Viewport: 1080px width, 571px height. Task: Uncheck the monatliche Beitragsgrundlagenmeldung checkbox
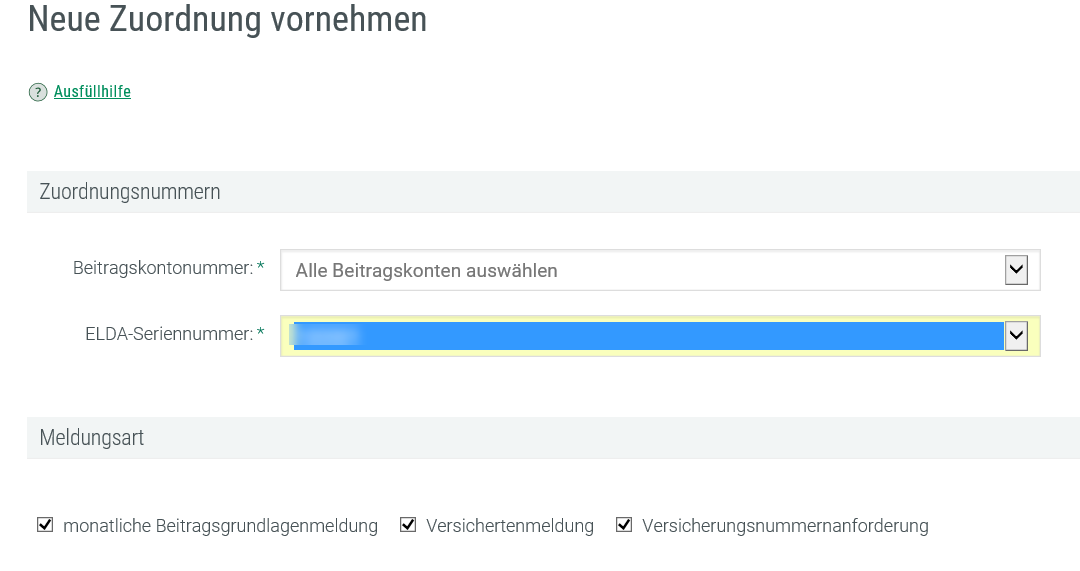click(x=45, y=525)
